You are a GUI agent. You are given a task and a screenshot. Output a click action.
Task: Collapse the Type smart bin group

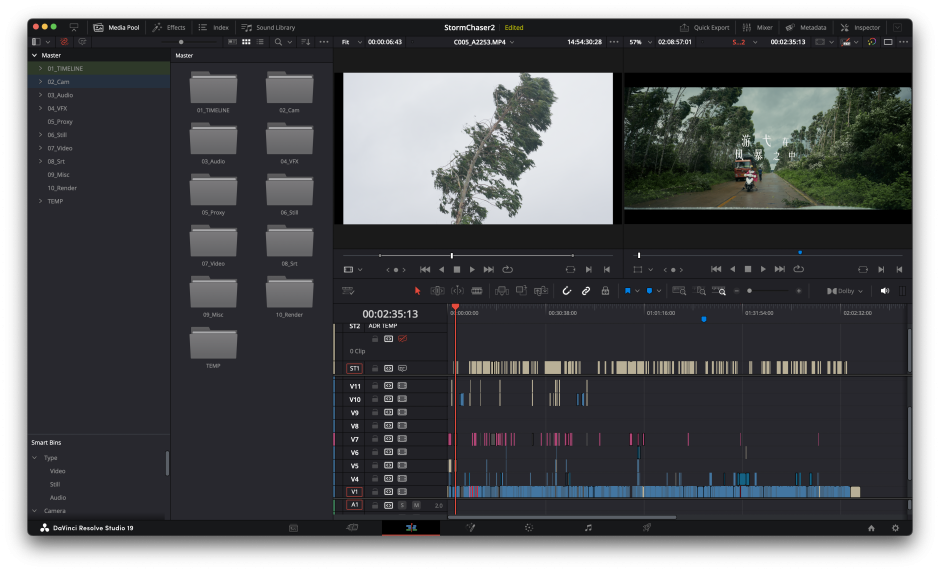pos(35,457)
